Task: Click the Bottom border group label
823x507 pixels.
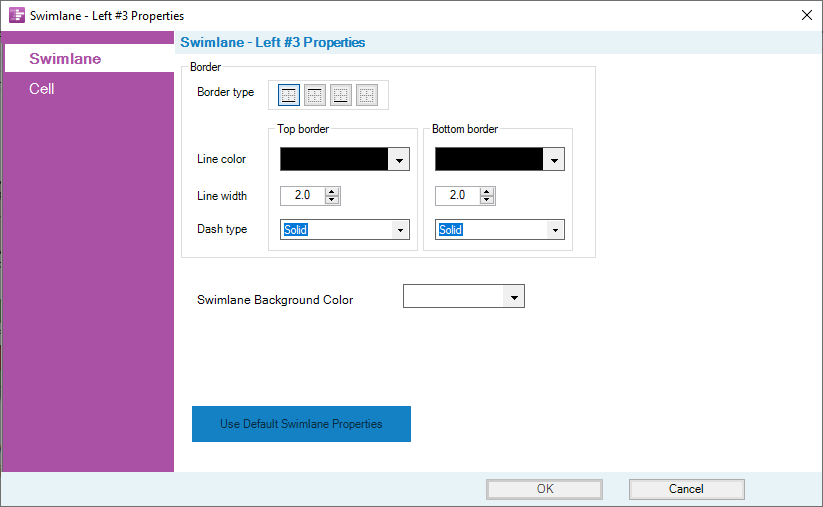Action: coord(465,129)
